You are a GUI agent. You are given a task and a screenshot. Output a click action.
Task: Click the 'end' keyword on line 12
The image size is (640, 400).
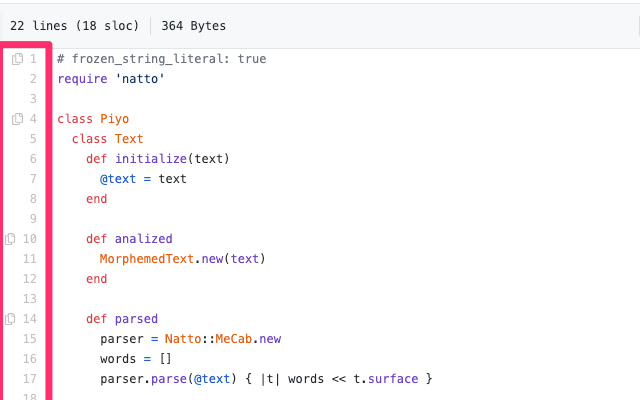(97, 279)
